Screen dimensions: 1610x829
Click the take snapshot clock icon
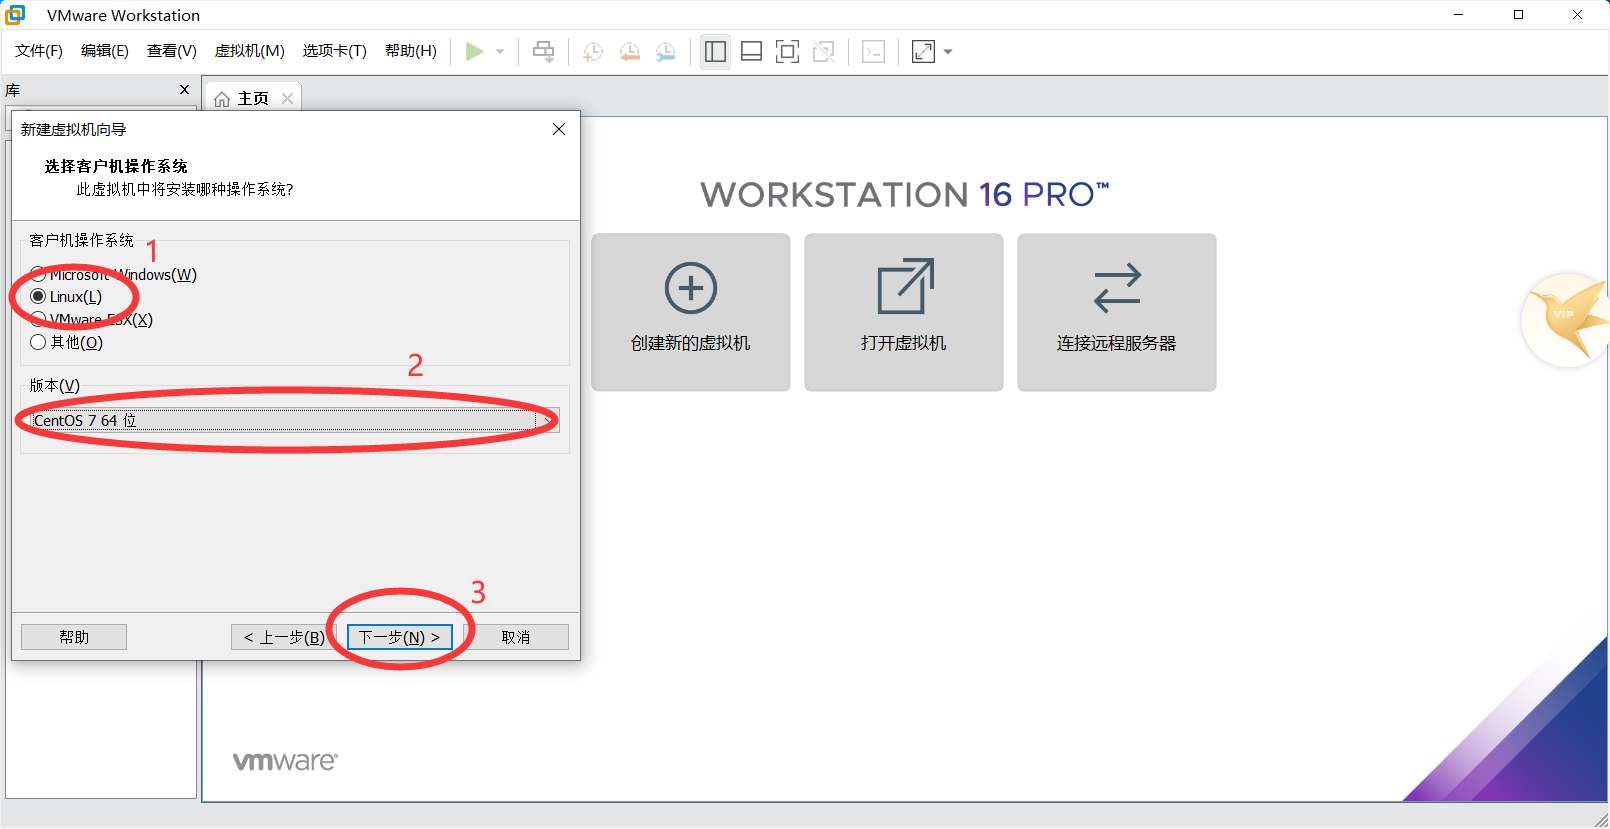click(x=593, y=52)
